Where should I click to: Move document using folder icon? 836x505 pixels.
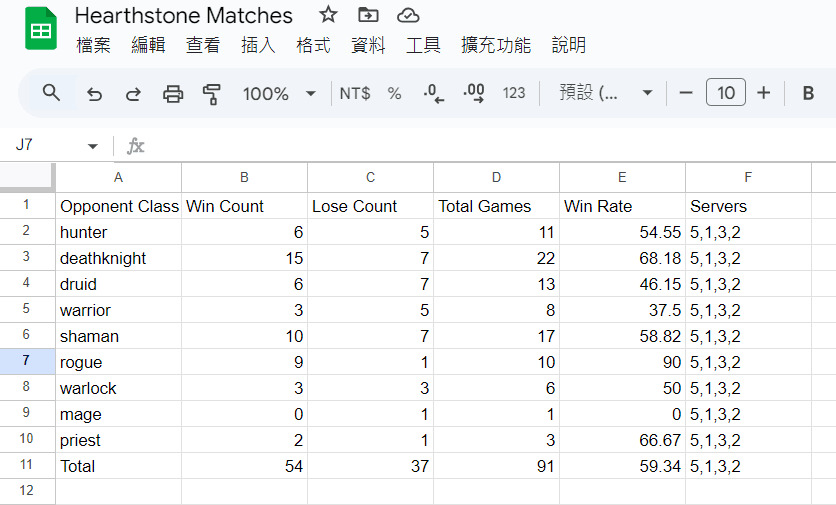(x=368, y=15)
